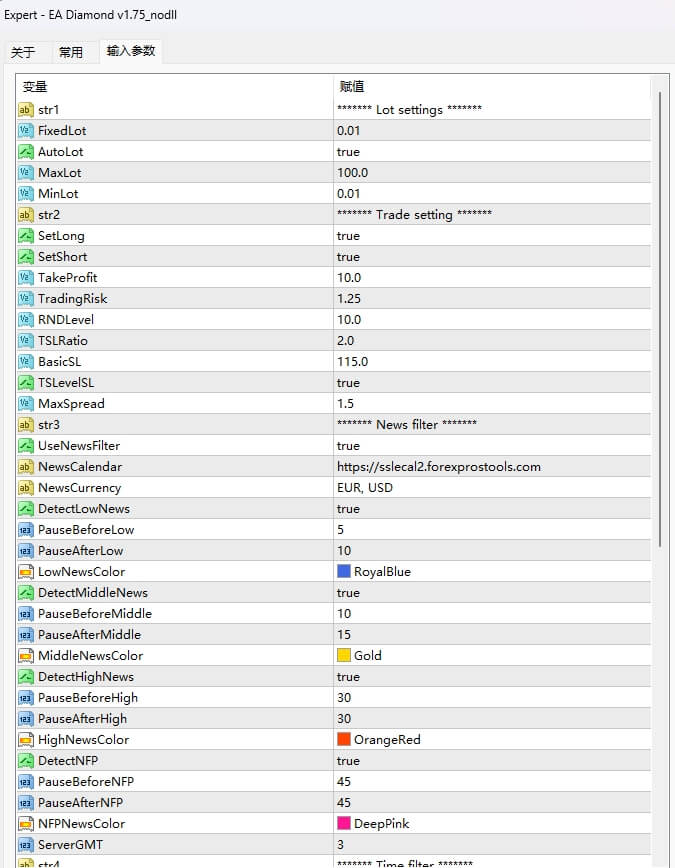Click the integer icon beside ServerGMT
Viewport: 675px width, 868px height.
point(26,844)
